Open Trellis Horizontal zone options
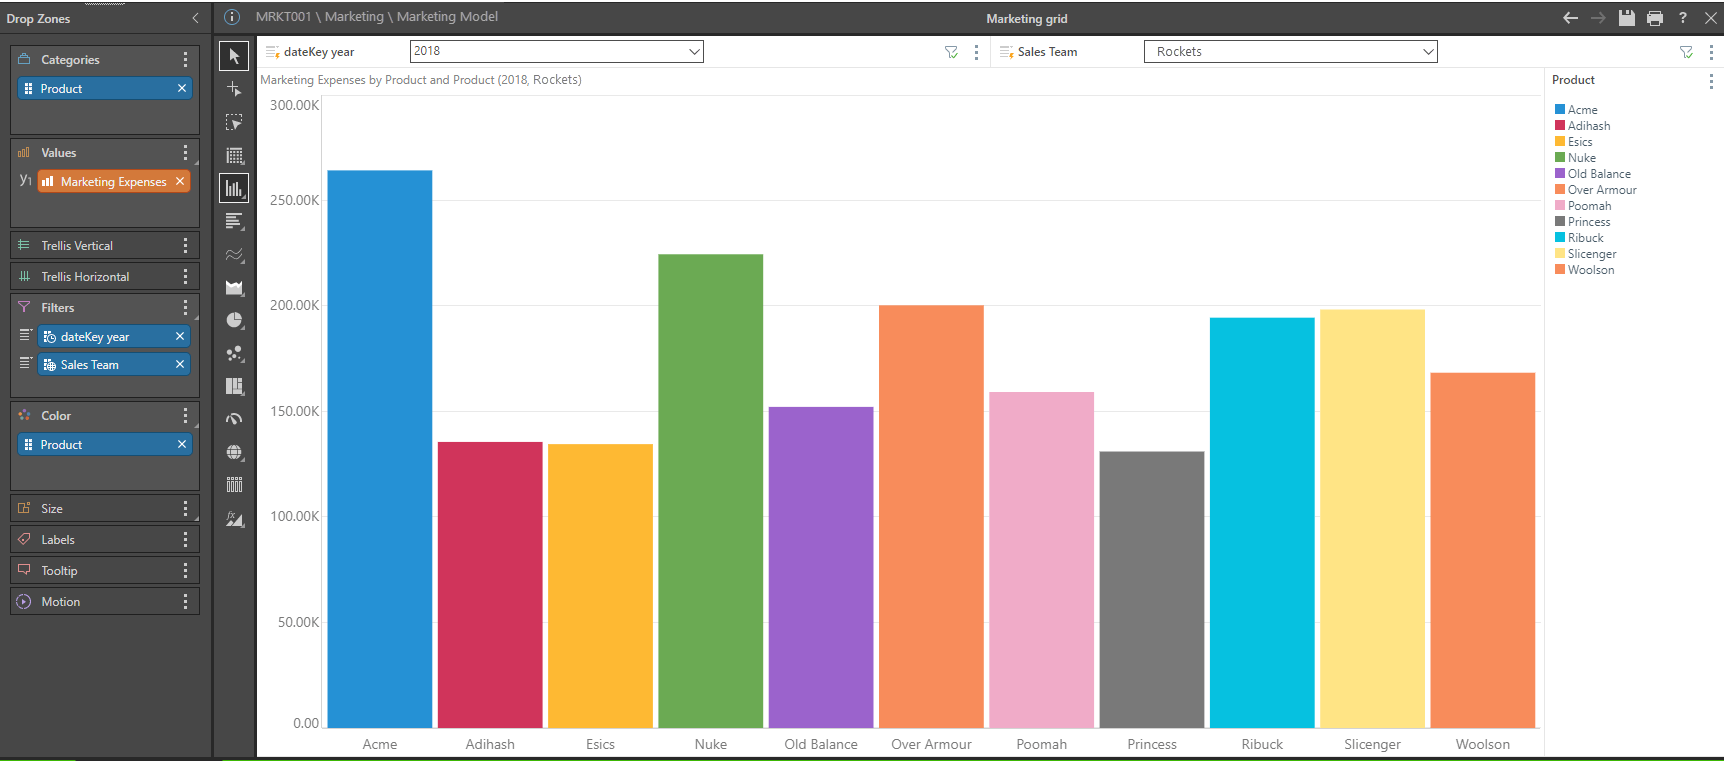This screenshot has width=1724, height=761. tap(185, 276)
